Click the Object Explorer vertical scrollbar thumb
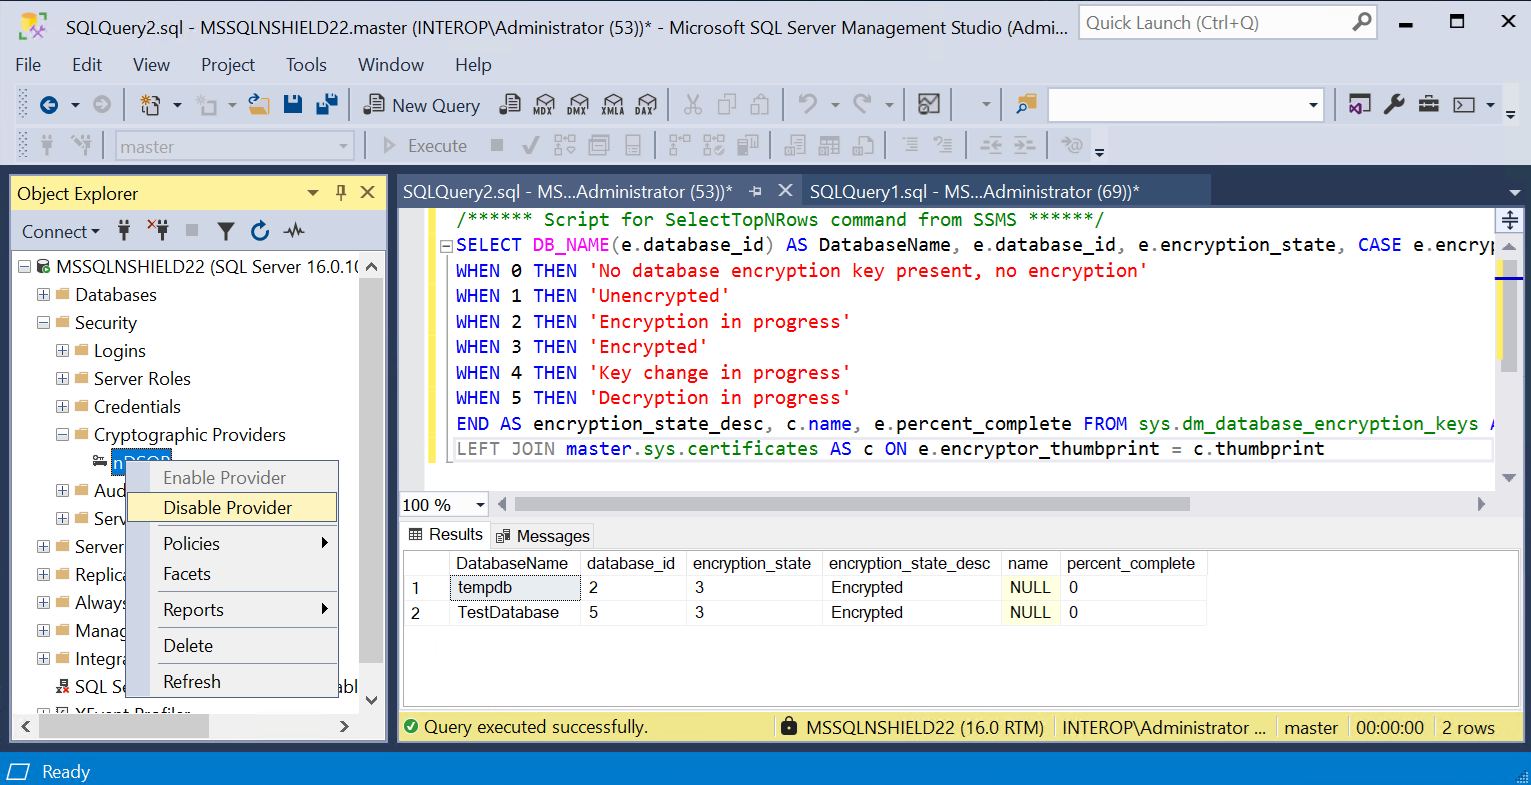Viewport: 1531px width, 785px height. [371, 470]
